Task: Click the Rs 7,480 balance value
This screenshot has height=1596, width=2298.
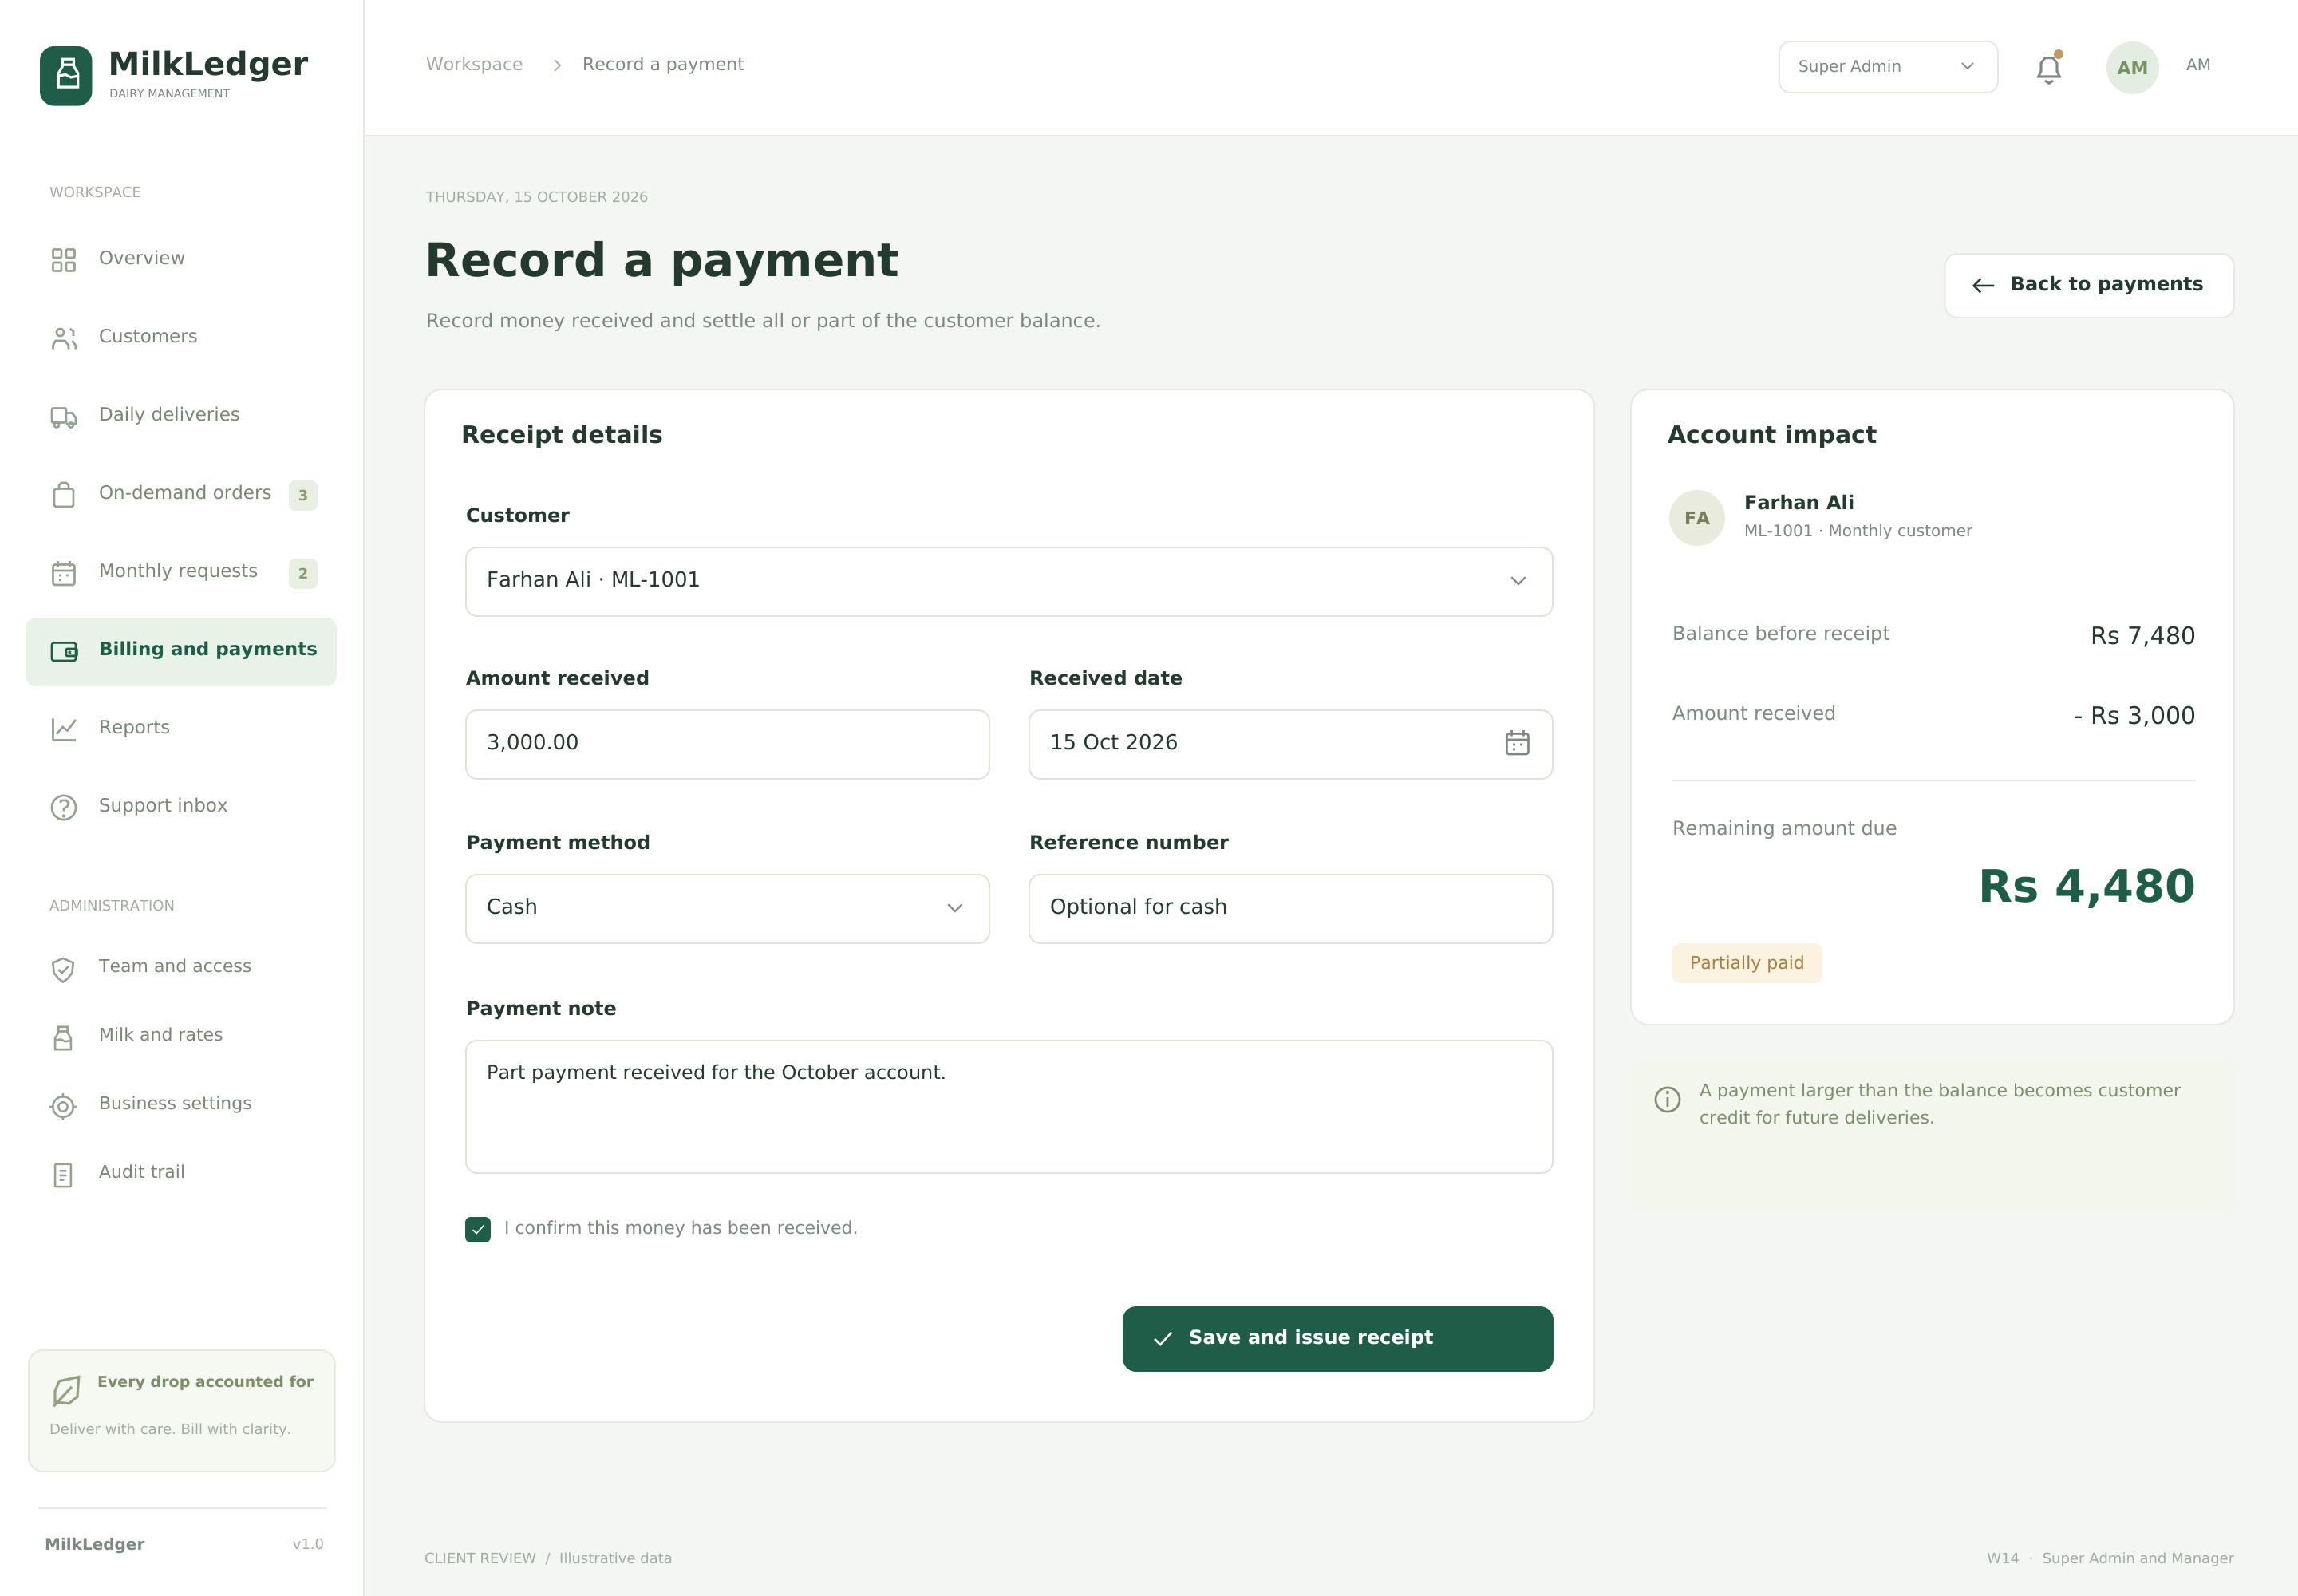Action: click(2143, 636)
